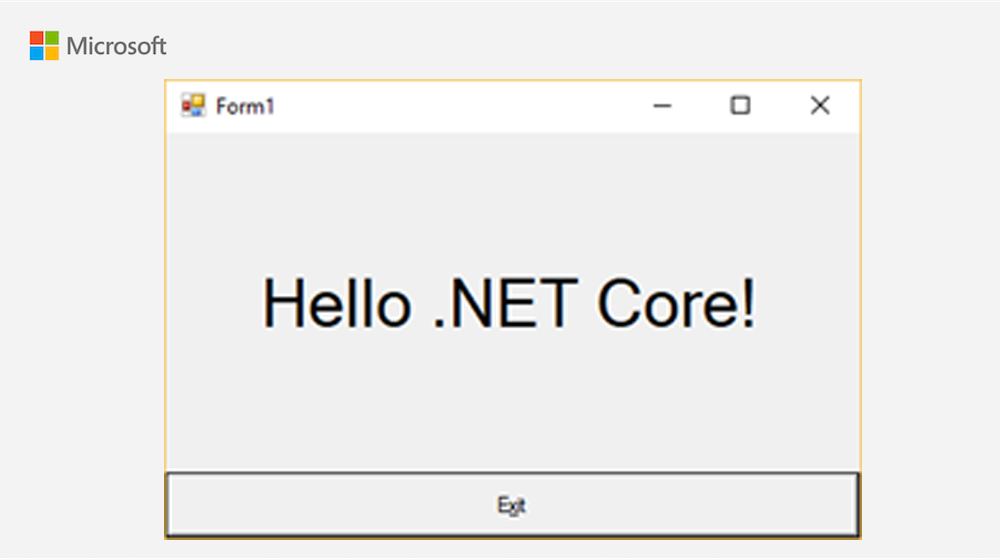The height and width of the screenshot is (560, 1000).
Task: Open the Form1 system menu icon
Action: point(193,105)
